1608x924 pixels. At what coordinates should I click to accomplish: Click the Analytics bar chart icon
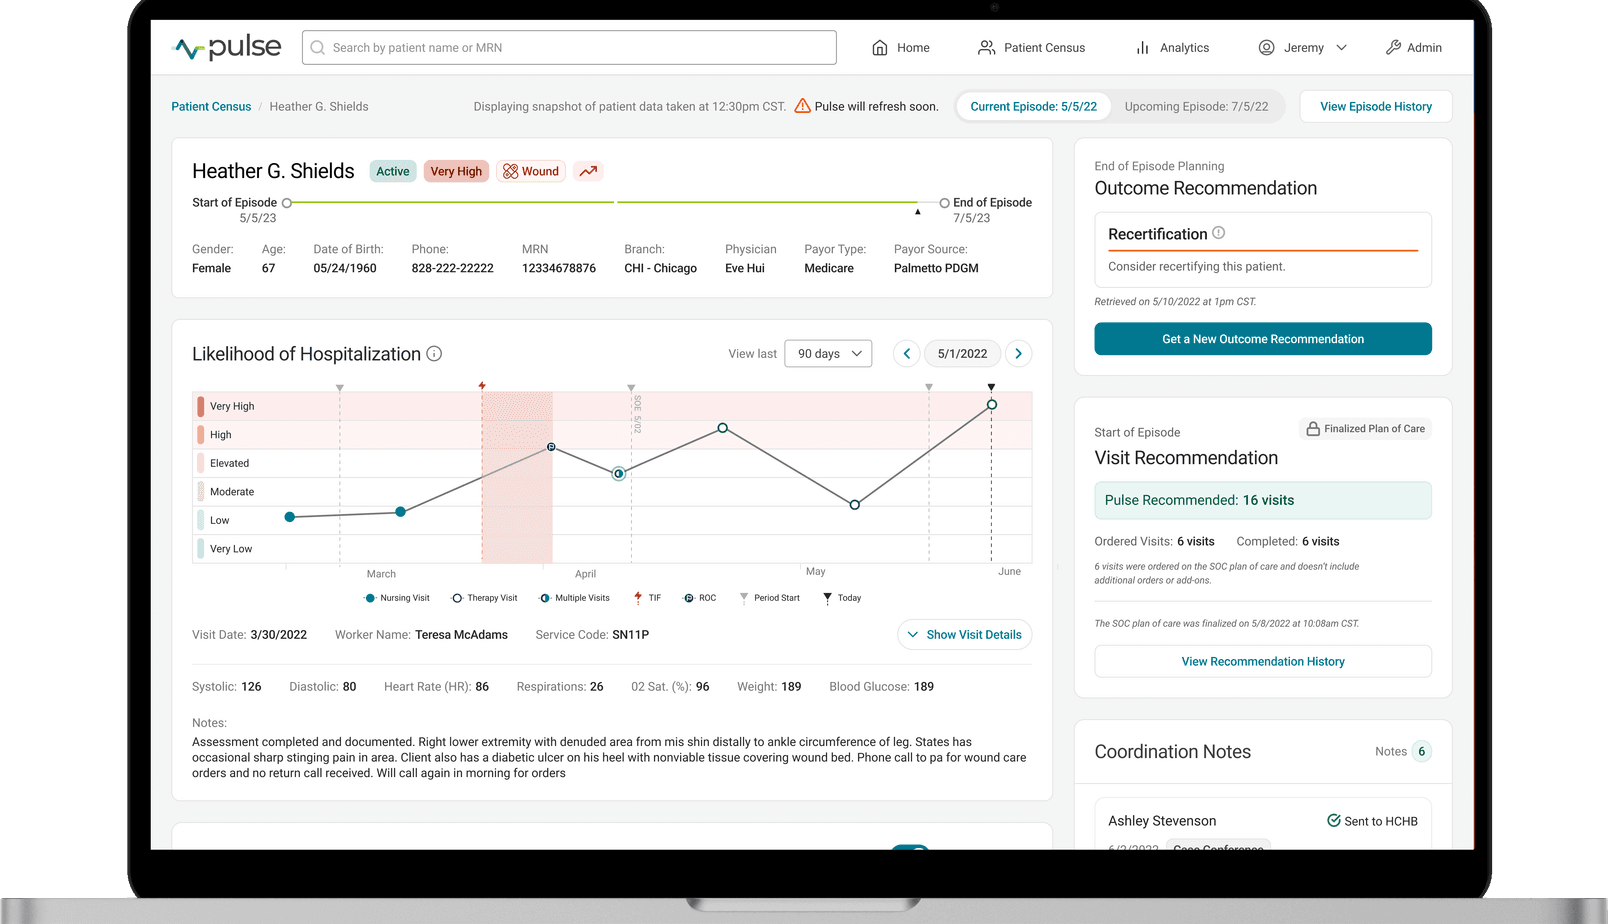[1143, 47]
